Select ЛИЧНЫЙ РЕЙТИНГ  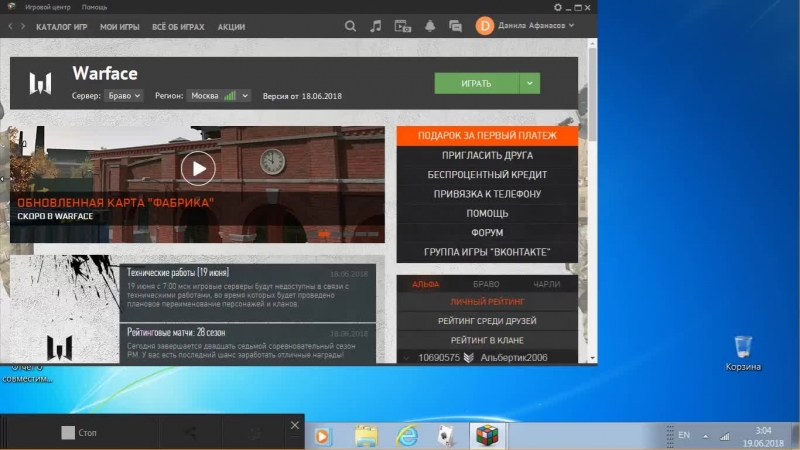click(x=487, y=302)
